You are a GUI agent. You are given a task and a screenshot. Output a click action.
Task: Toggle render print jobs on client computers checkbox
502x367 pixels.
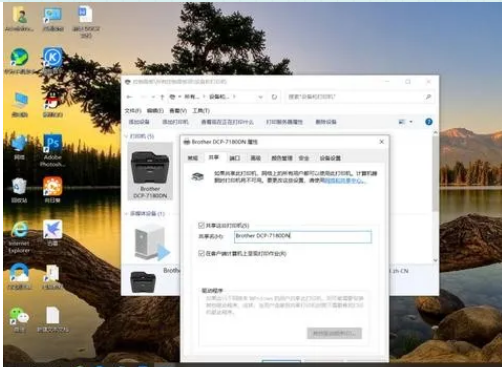click(x=201, y=253)
